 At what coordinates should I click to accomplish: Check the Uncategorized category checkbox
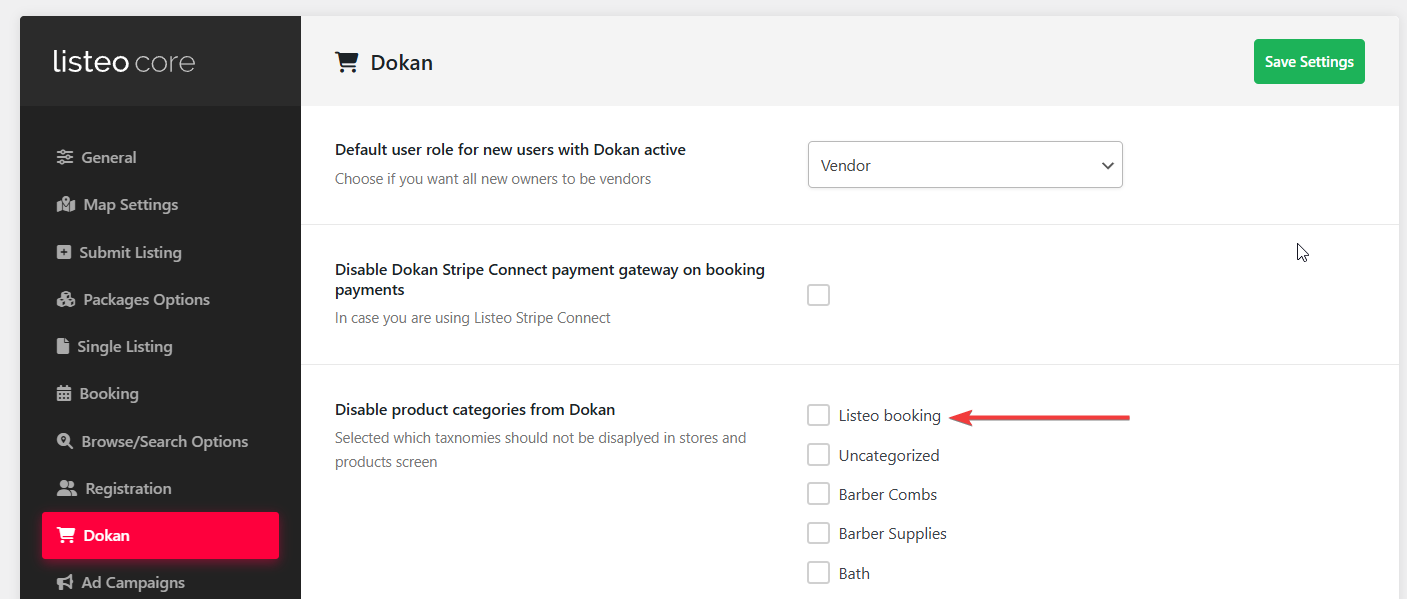[x=819, y=455]
